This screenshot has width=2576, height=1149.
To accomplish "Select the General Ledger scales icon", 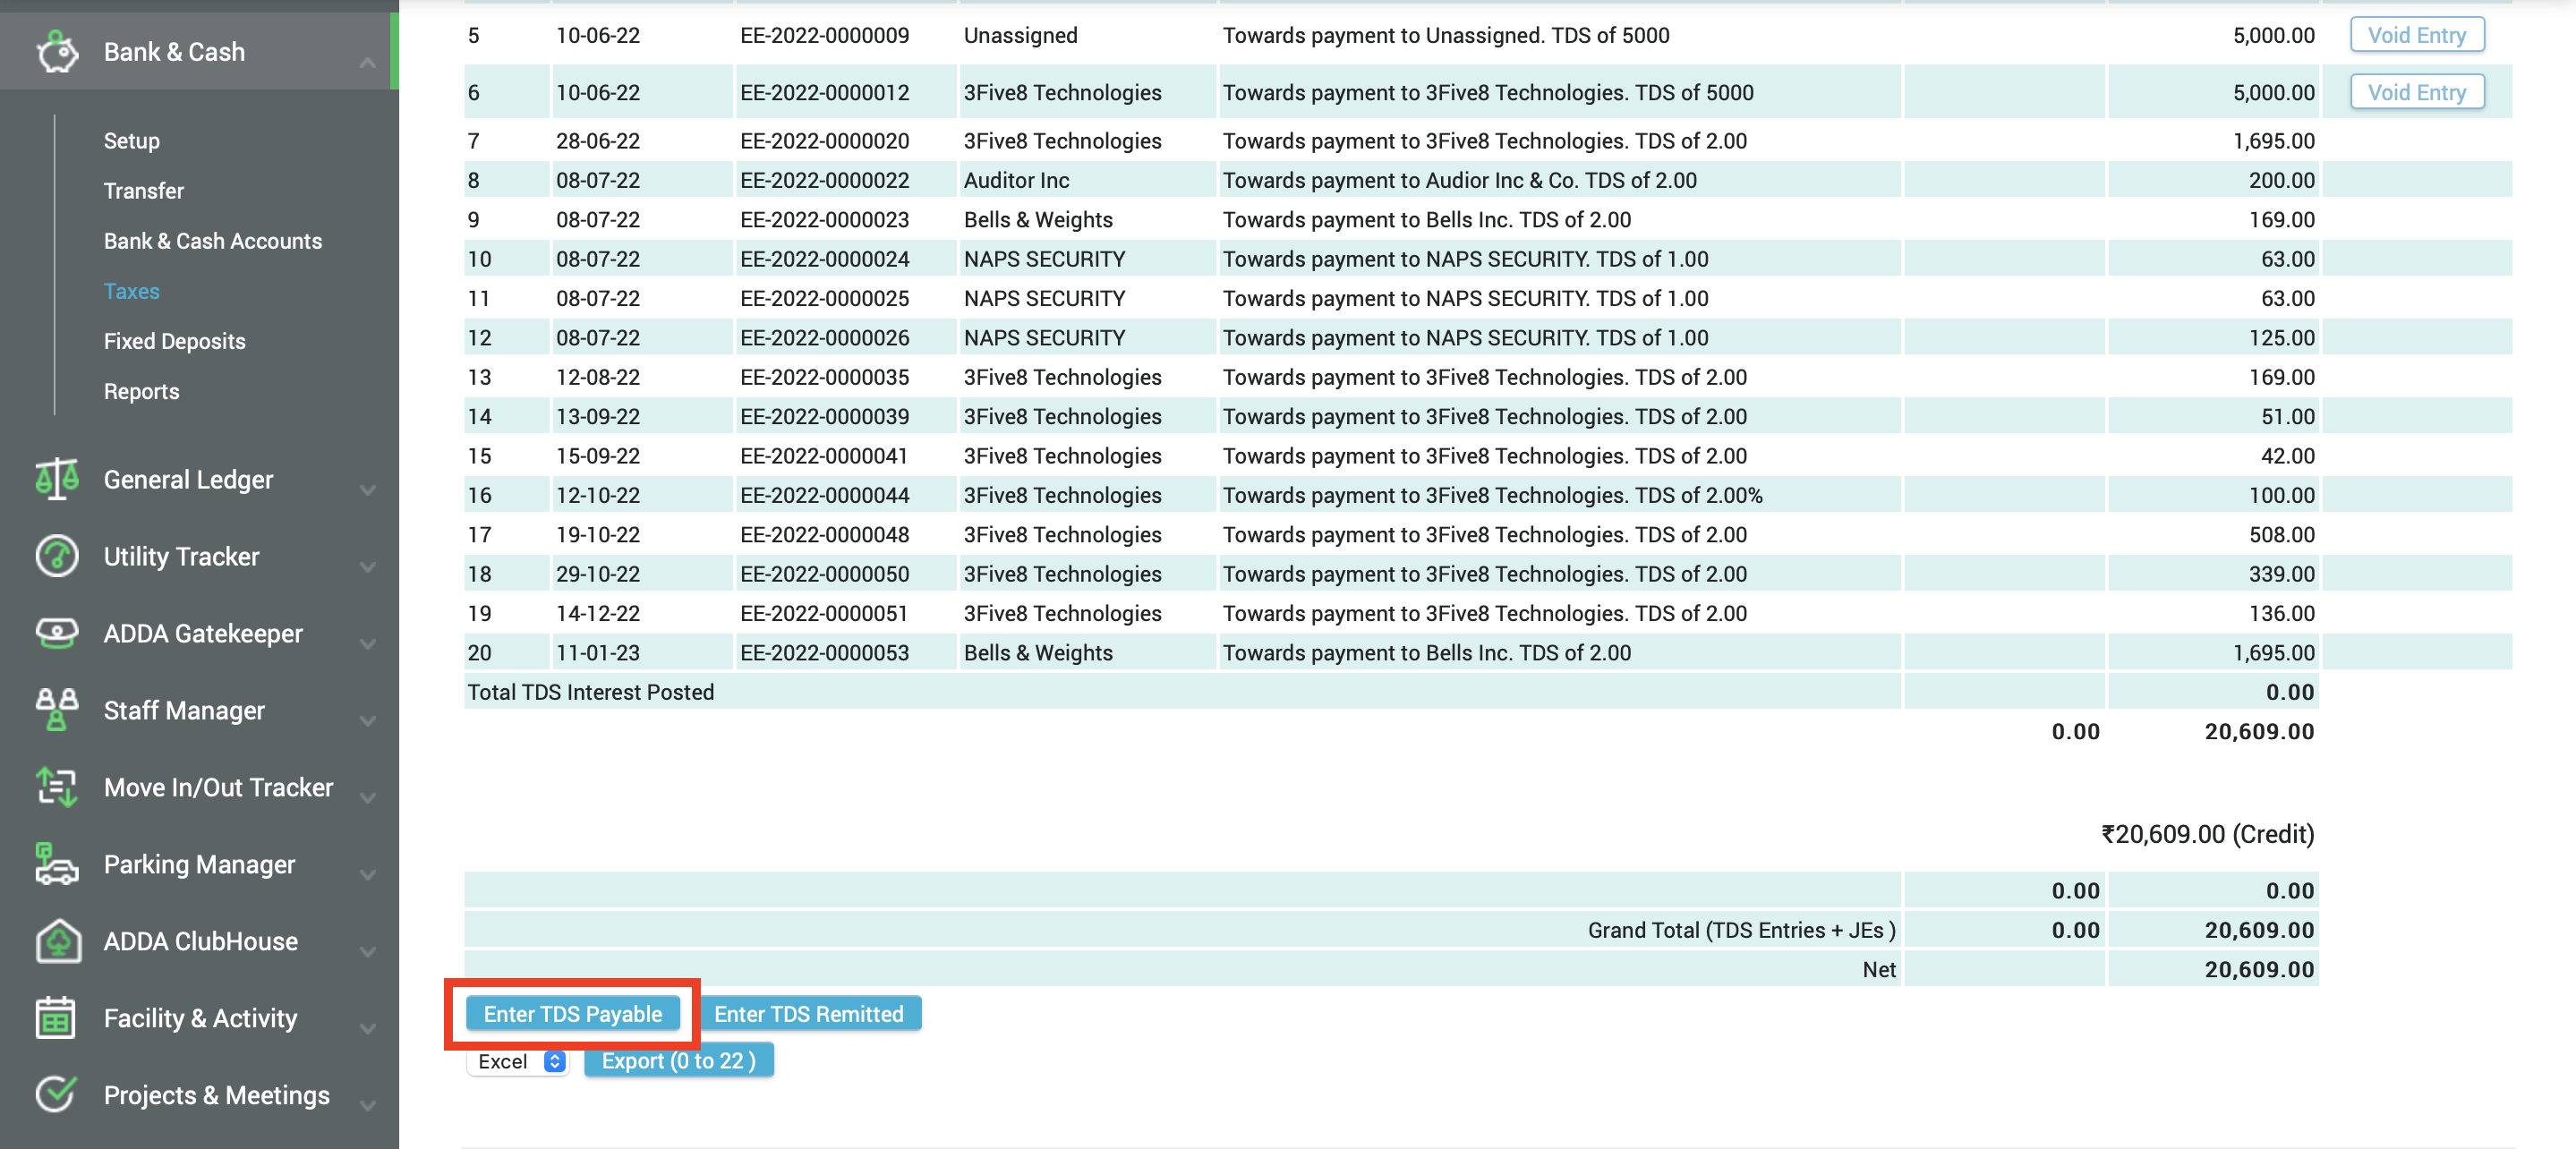I will click(x=56, y=479).
